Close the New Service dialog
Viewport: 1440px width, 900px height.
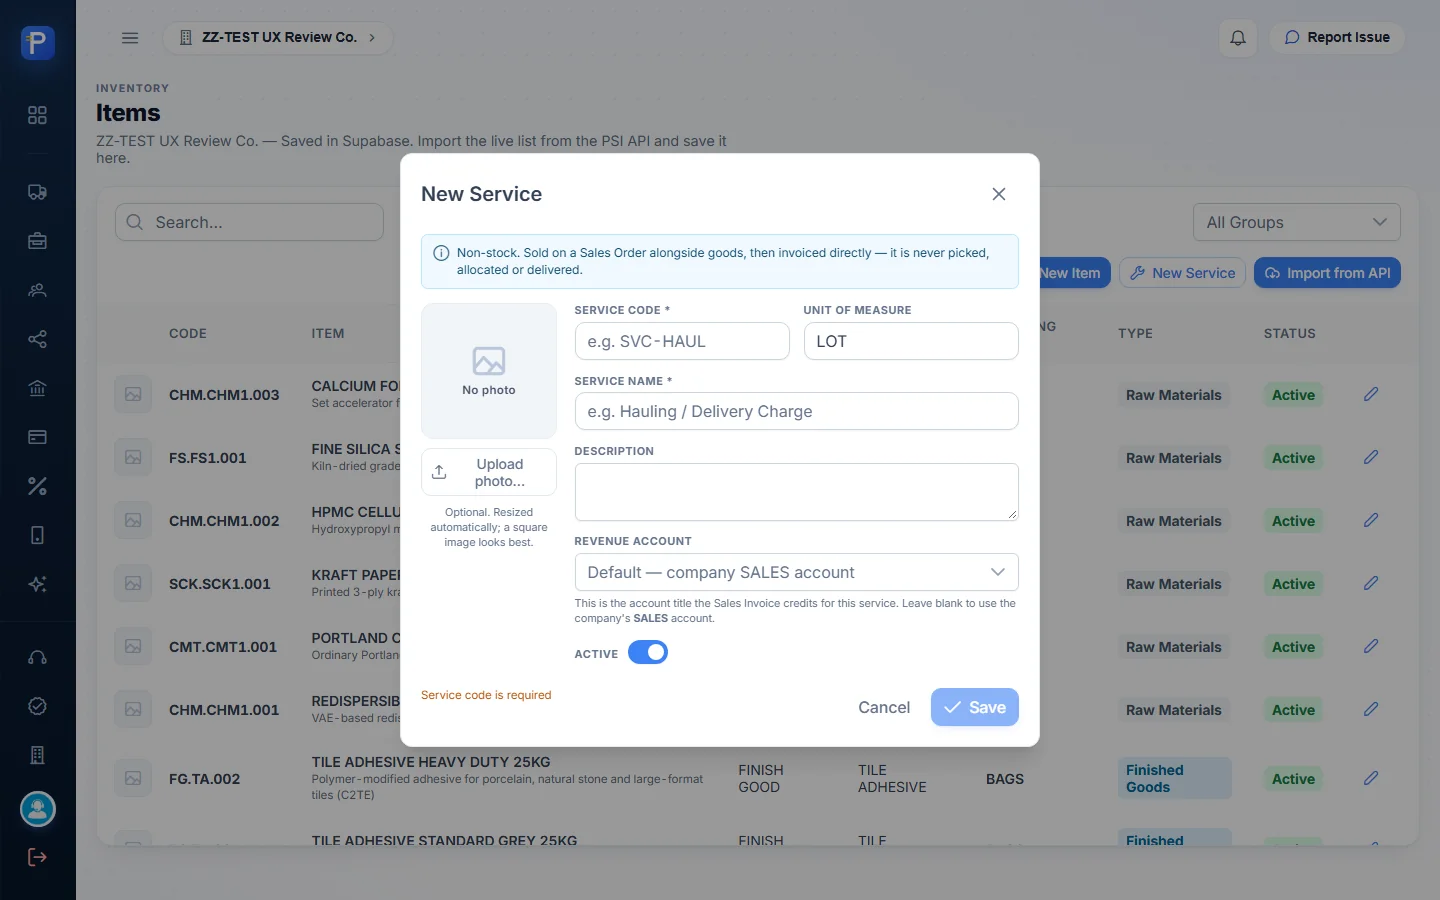(999, 194)
